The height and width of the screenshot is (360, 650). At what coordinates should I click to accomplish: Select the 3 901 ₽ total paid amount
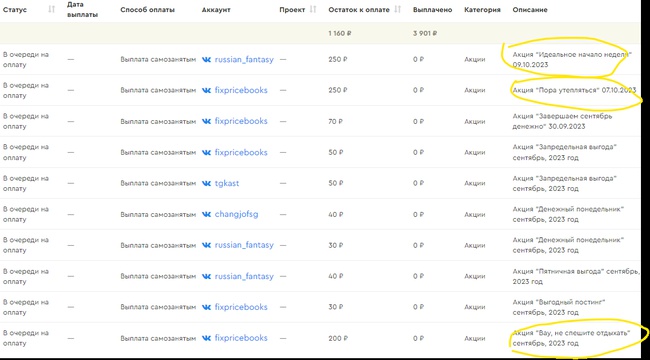(425, 34)
